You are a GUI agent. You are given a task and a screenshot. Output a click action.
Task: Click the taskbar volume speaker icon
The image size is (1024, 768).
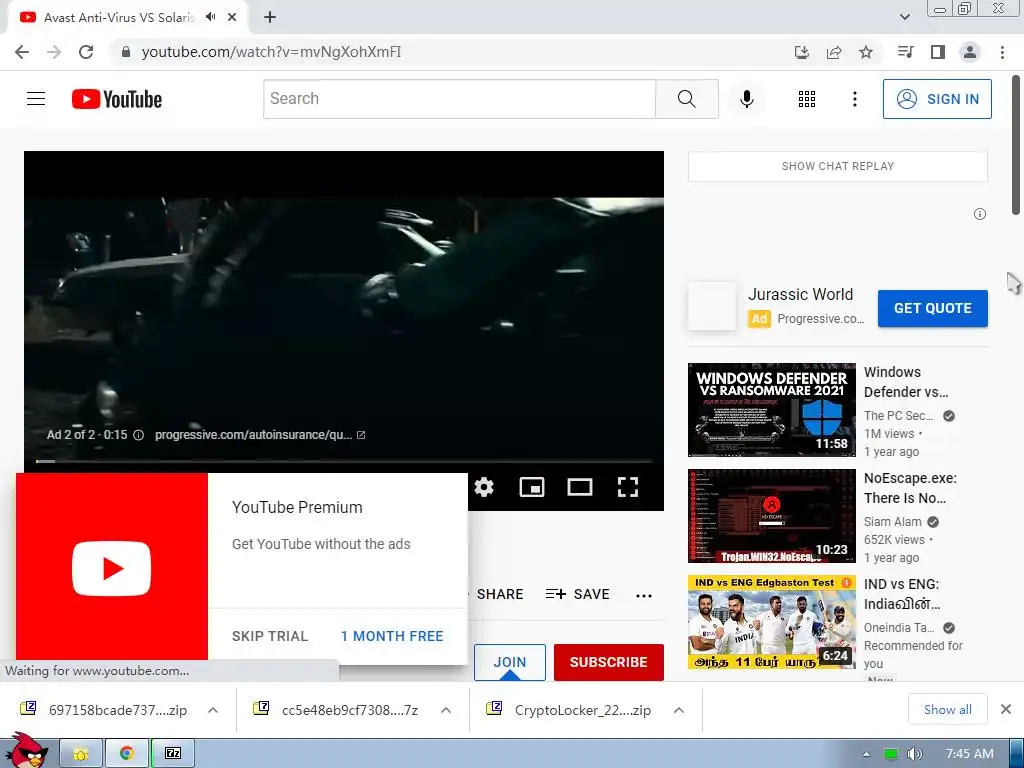915,754
